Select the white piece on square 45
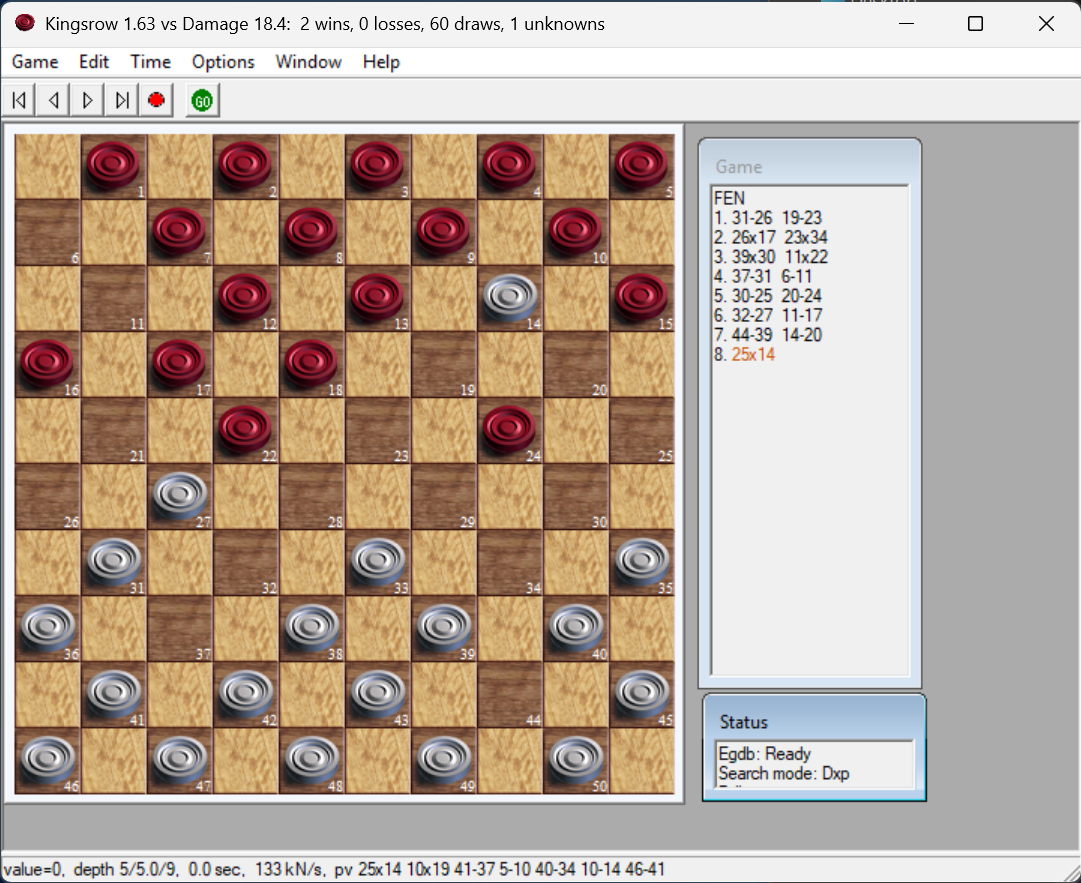The width and height of the screenshot is (1081, 883). 643,693
